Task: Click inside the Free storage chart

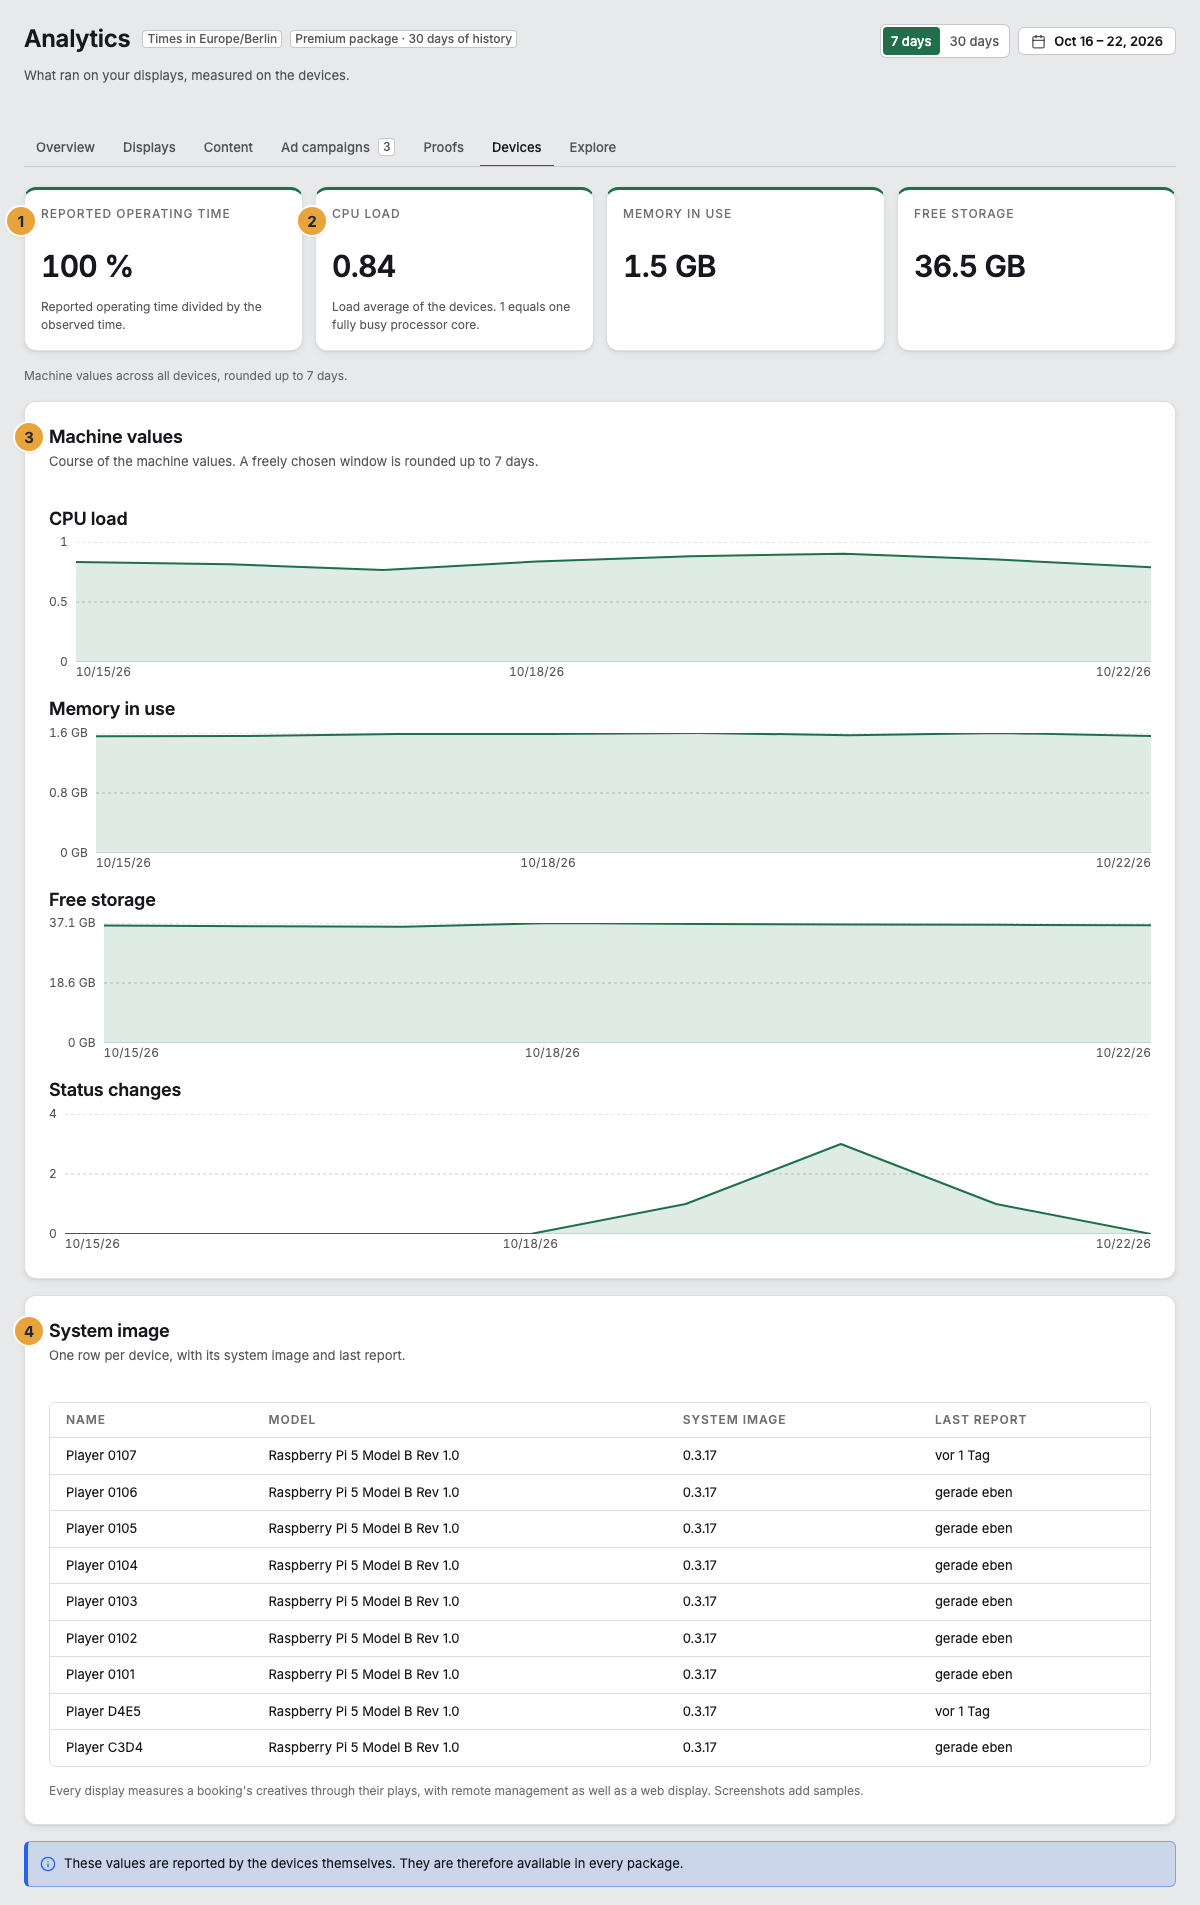Action: [627, 983]
